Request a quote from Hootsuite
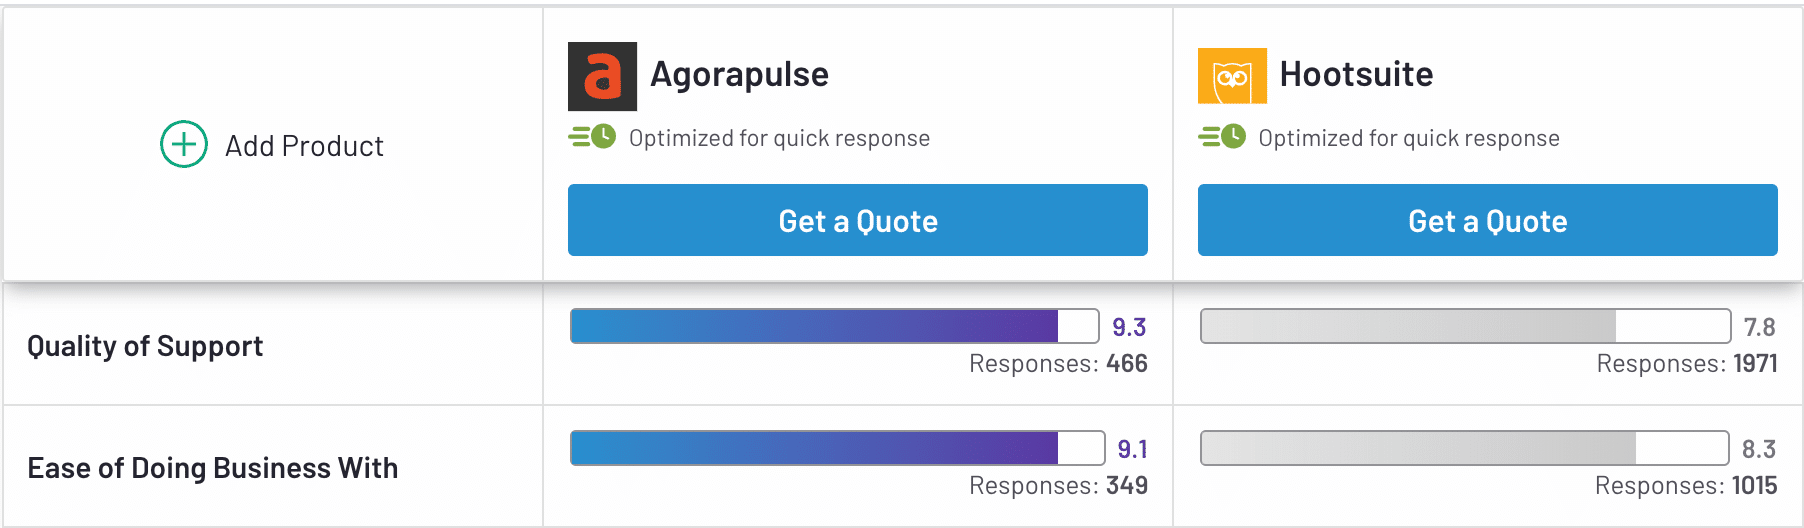The image size is (1804, 528). 1487,220
